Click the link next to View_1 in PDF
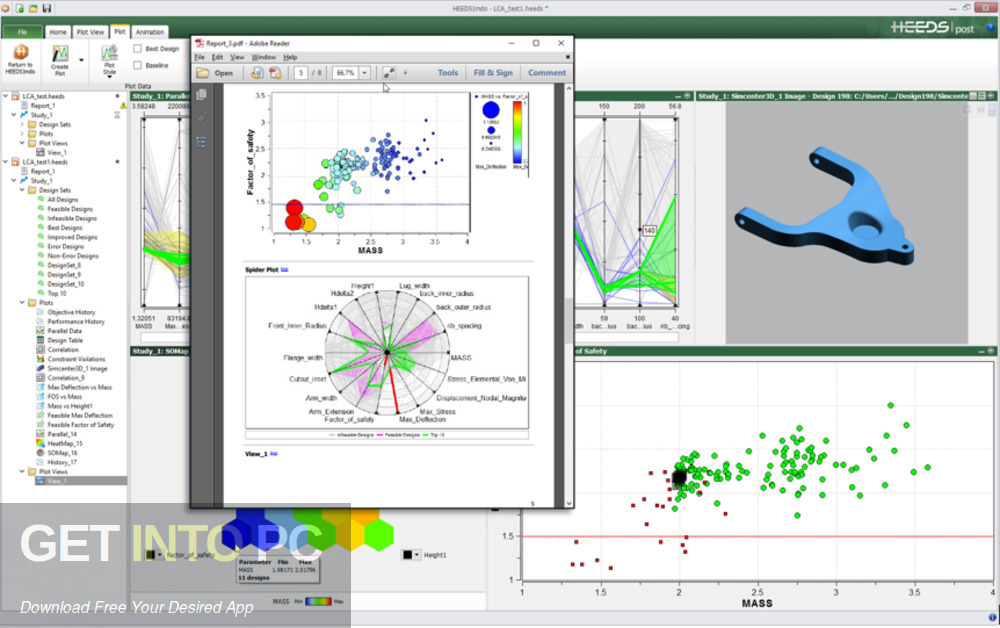This screenshot has height=628, width=1000. pyautogui.click(x=274, y=454)
